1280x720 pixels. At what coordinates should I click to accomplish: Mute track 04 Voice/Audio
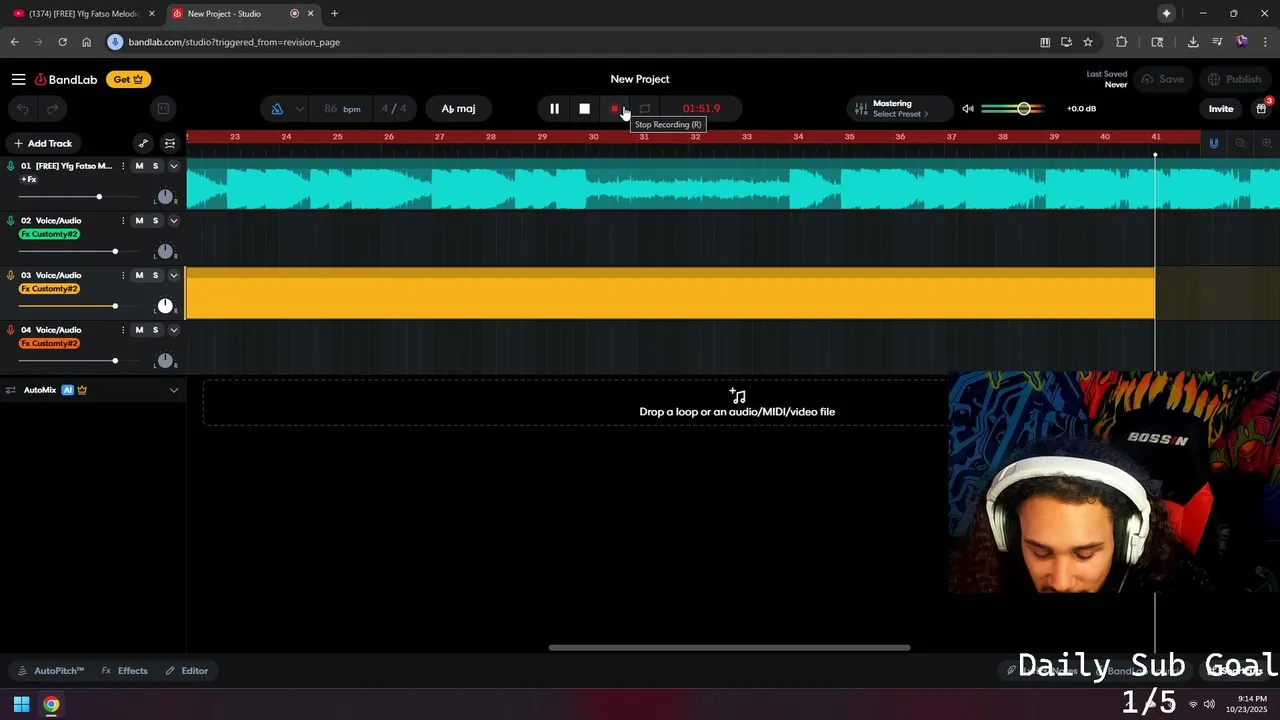pos(139,330)
